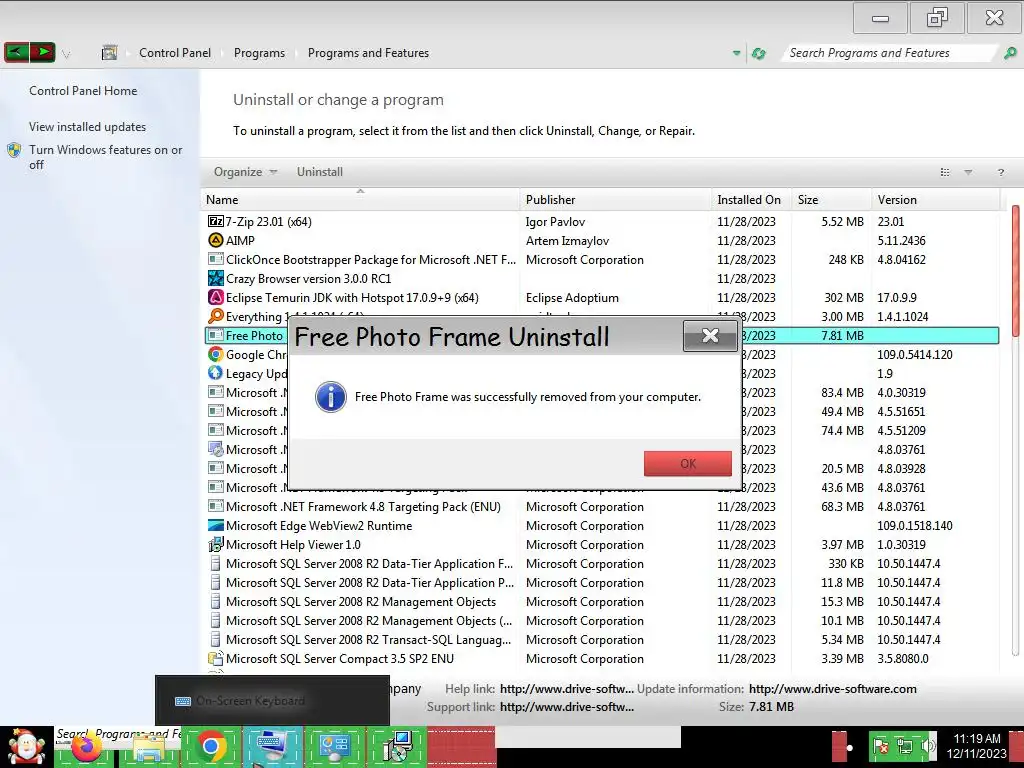Select Microsoft SQL Server 2008 R2 Management Objects
Viewport: 1024px width, 768px height.
(360, 601)
